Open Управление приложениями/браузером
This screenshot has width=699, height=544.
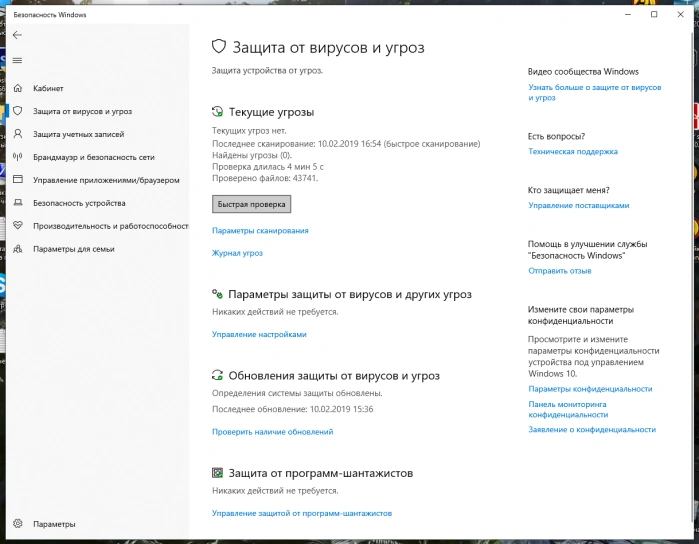[x=106, y=180]
